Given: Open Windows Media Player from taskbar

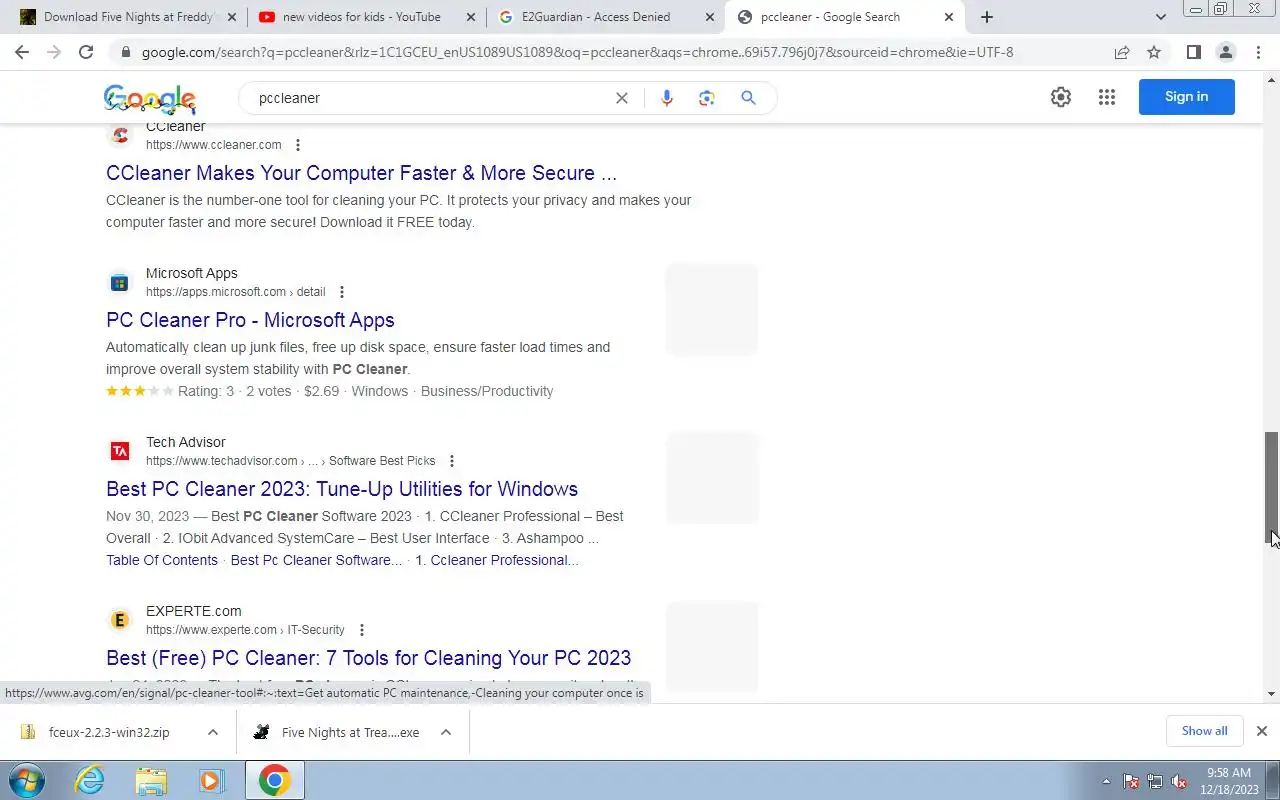Looking at the screenshot, I should pyautogui.click(x=211, y=780).
